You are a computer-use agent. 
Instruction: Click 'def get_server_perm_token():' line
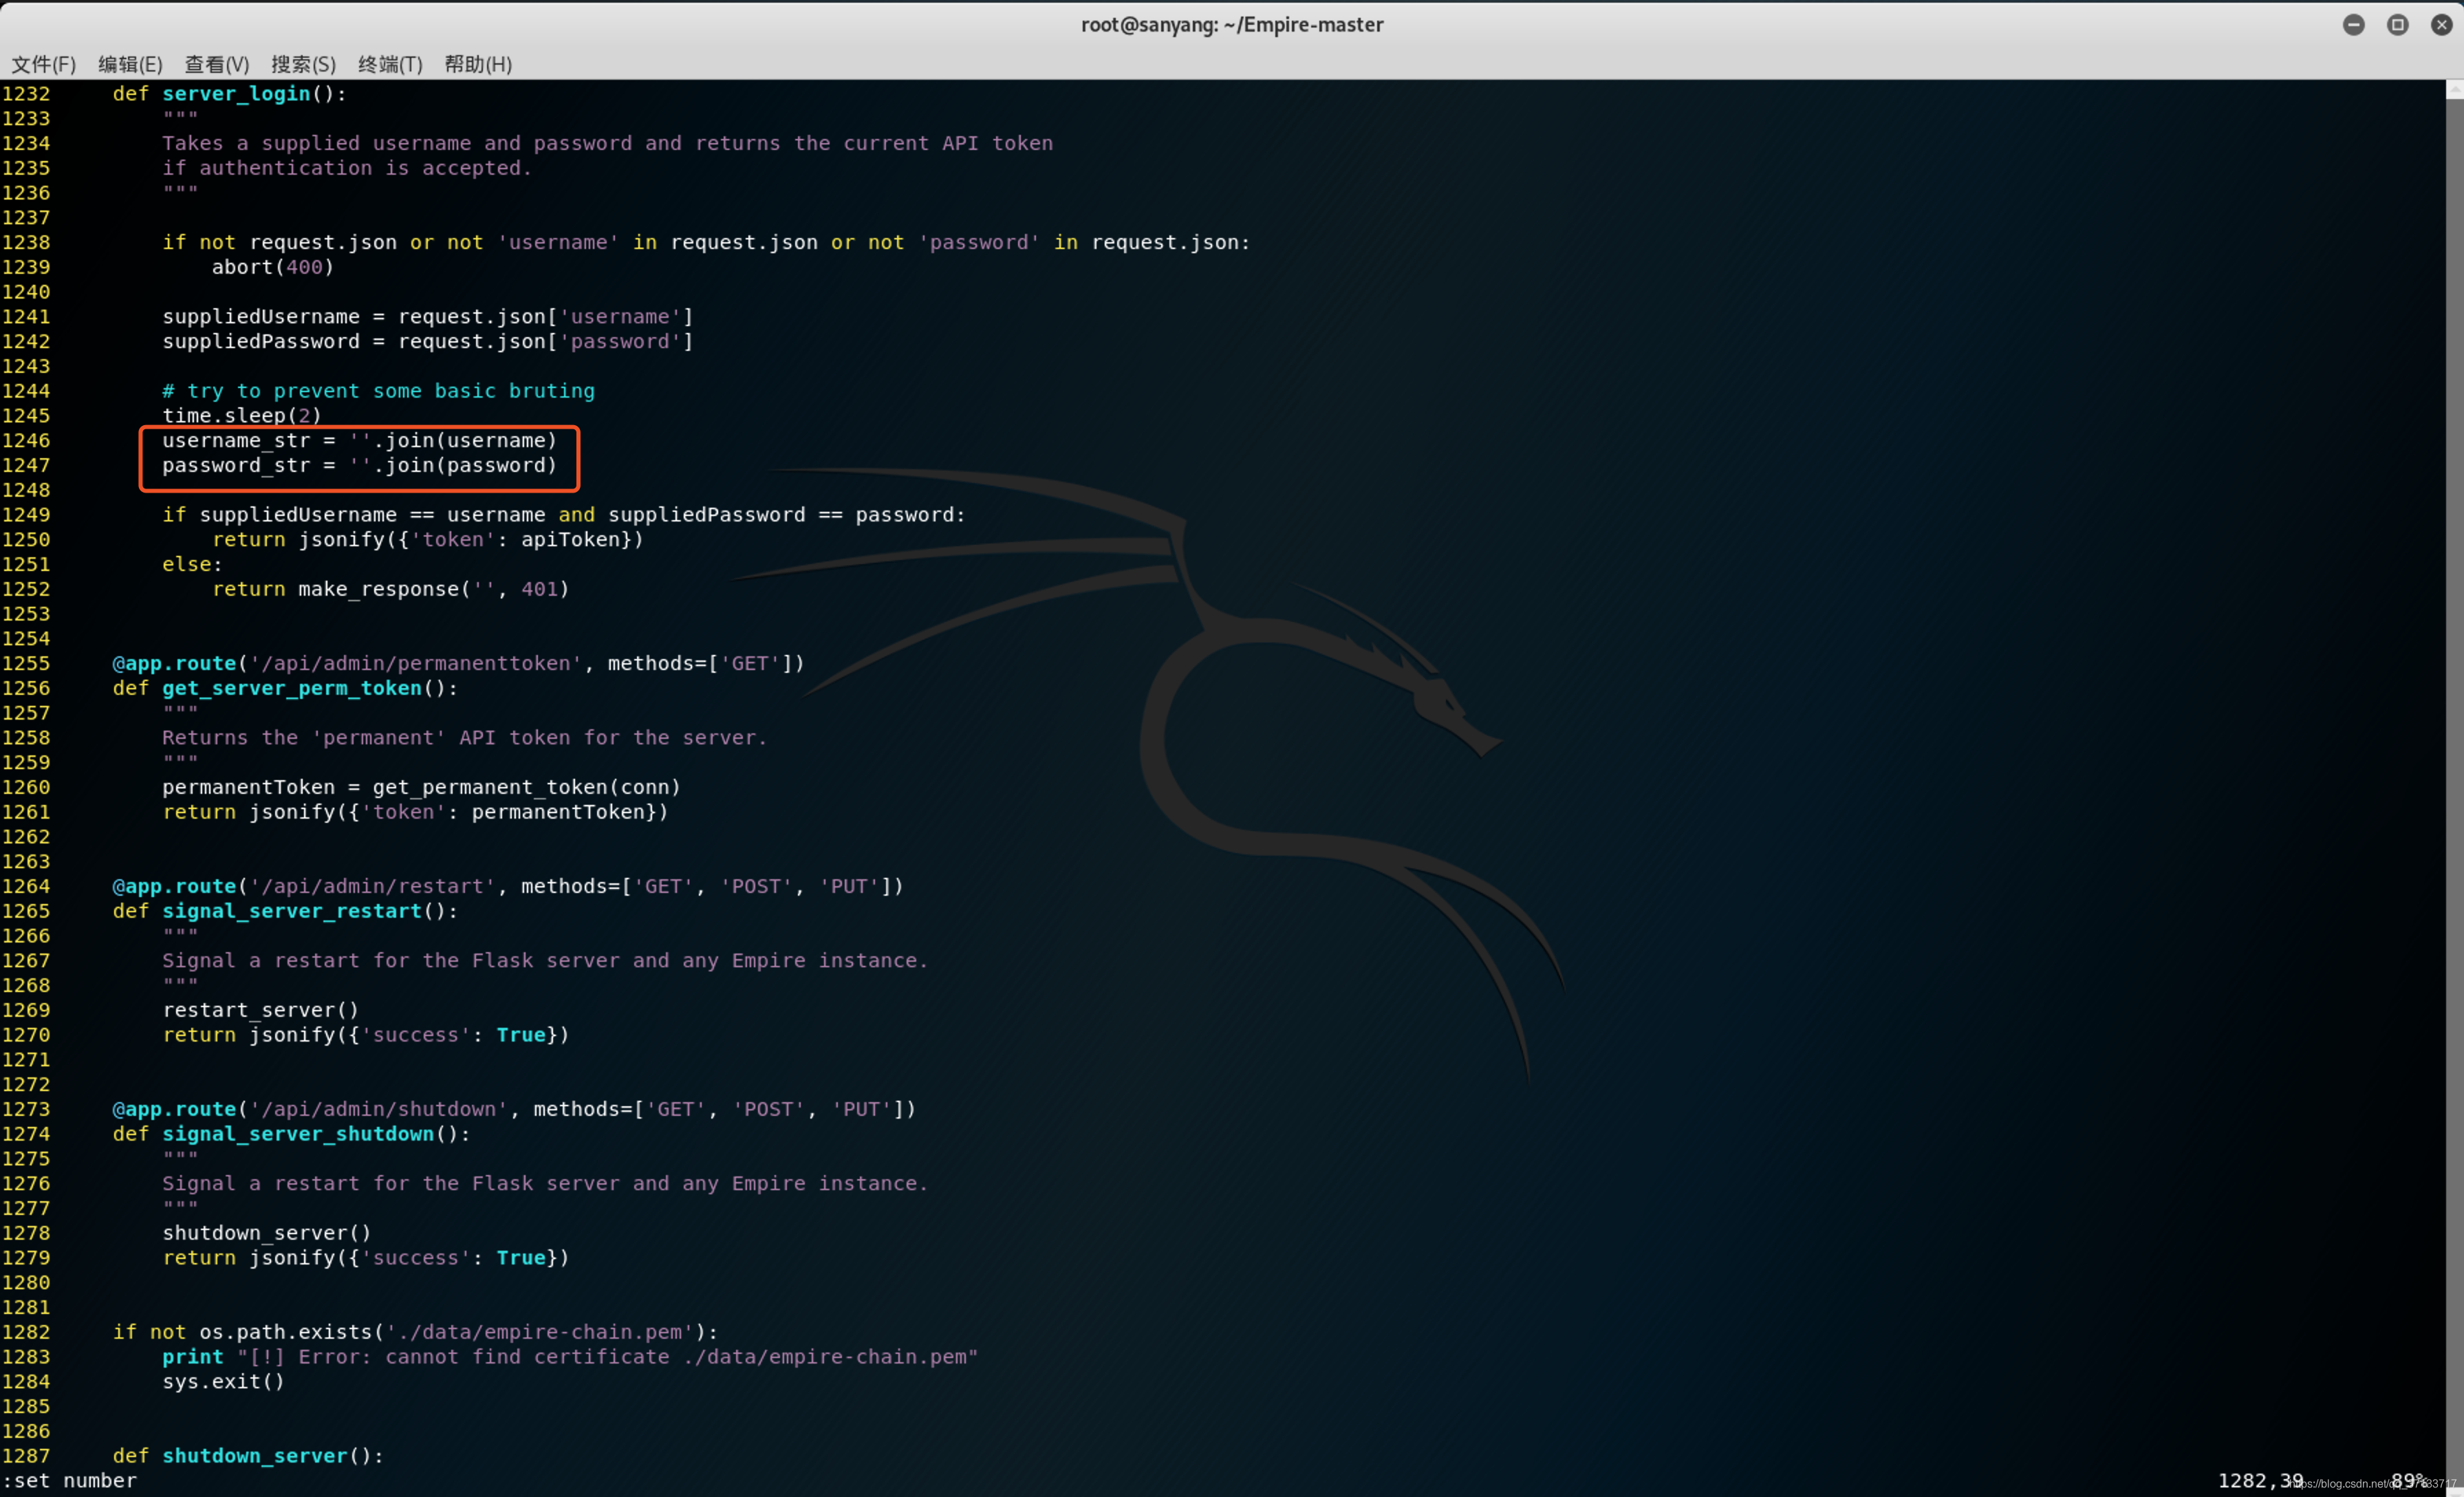click(x=285, y=688)
